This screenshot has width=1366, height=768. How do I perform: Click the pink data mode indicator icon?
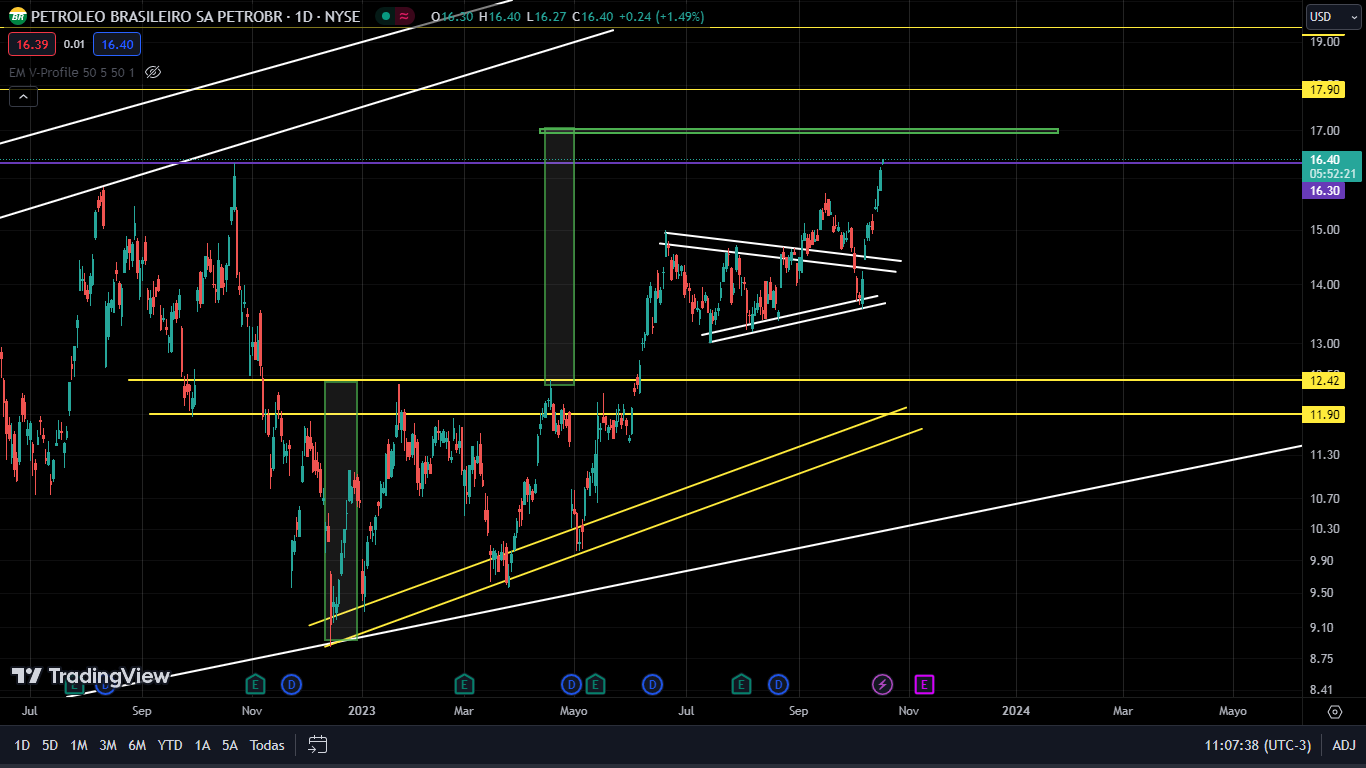pyautogui.click(x=404, y=17)
